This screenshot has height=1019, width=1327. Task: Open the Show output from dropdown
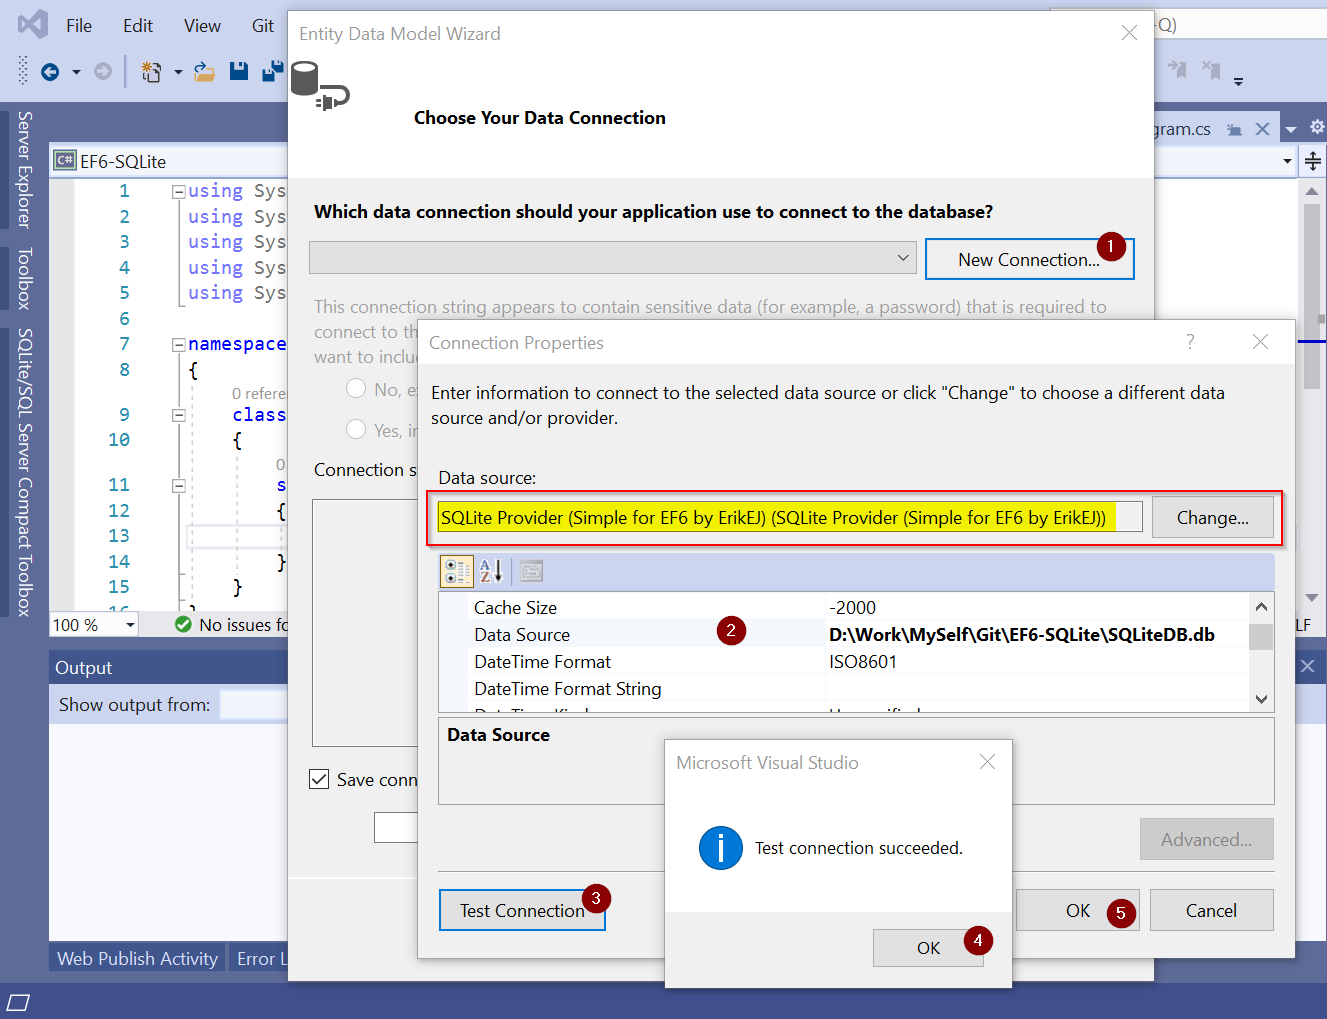coord(254,705)
